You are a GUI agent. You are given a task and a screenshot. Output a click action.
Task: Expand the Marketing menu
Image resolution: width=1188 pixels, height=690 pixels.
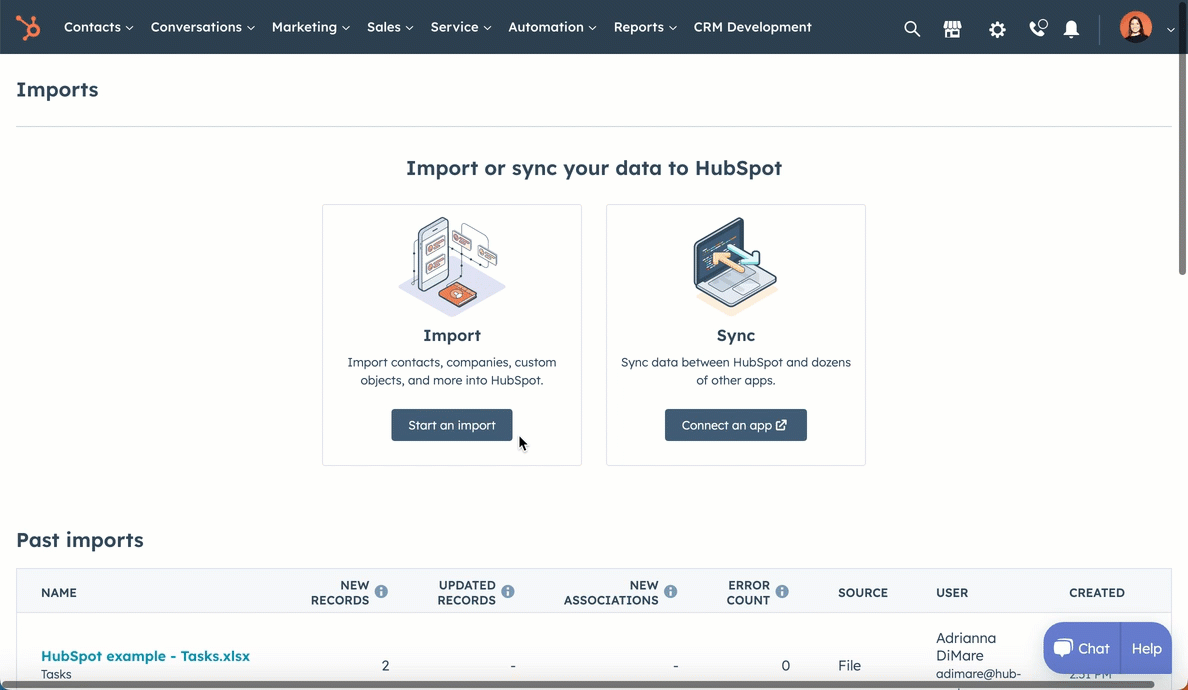tap(311, 27)
